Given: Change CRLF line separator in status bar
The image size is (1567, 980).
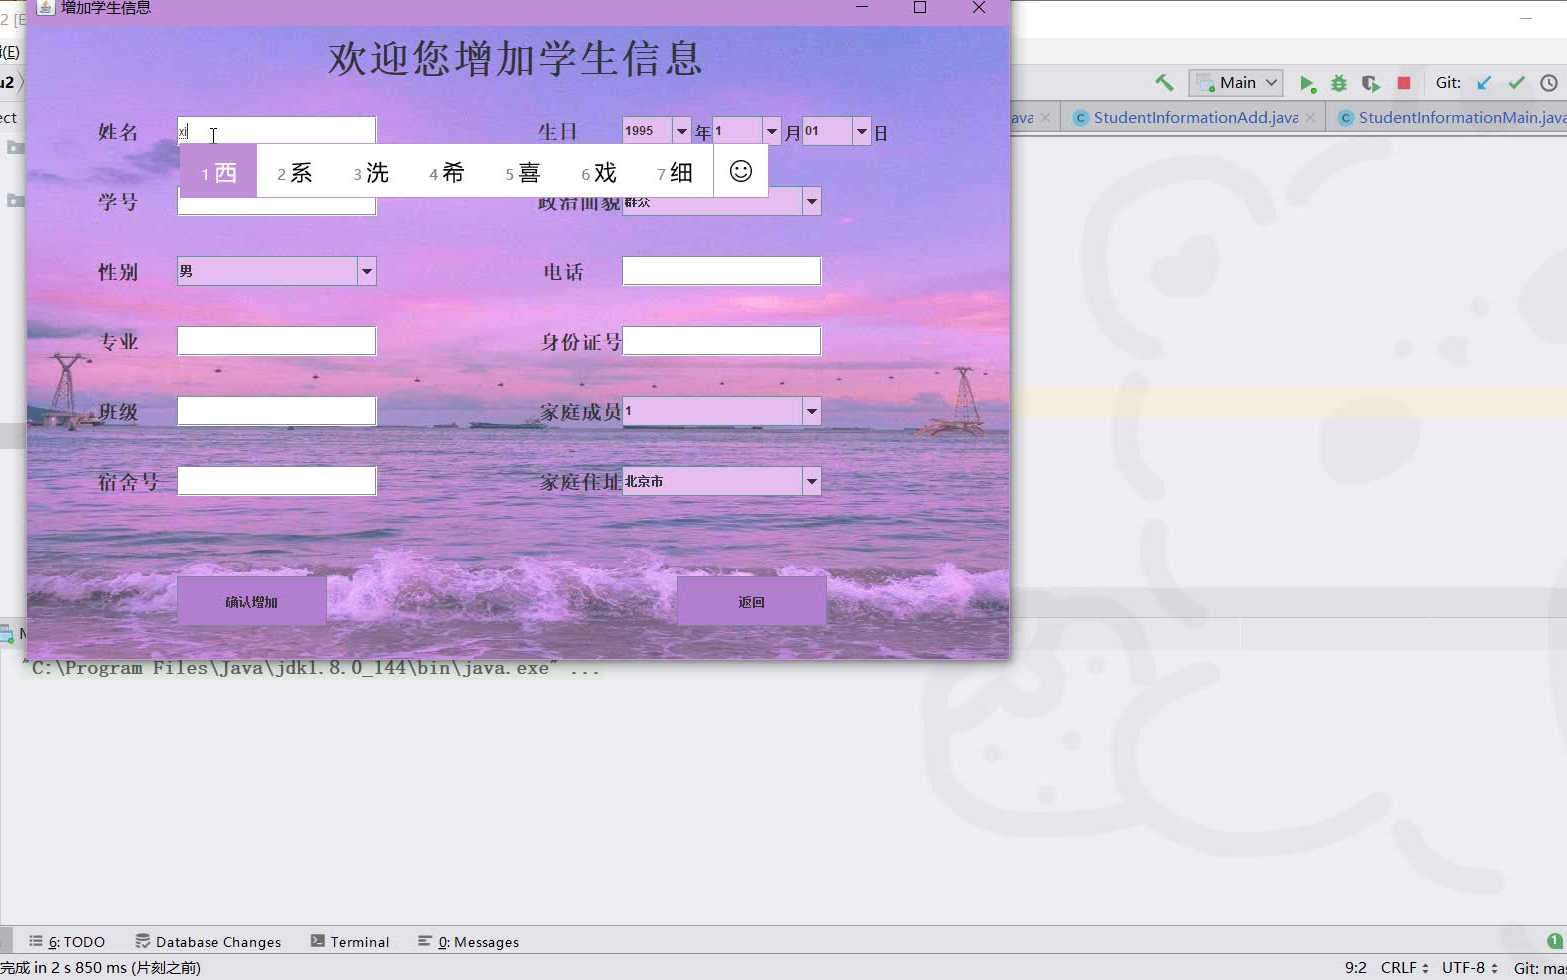Looking at the screenshot, I should tap(1403, 967).
